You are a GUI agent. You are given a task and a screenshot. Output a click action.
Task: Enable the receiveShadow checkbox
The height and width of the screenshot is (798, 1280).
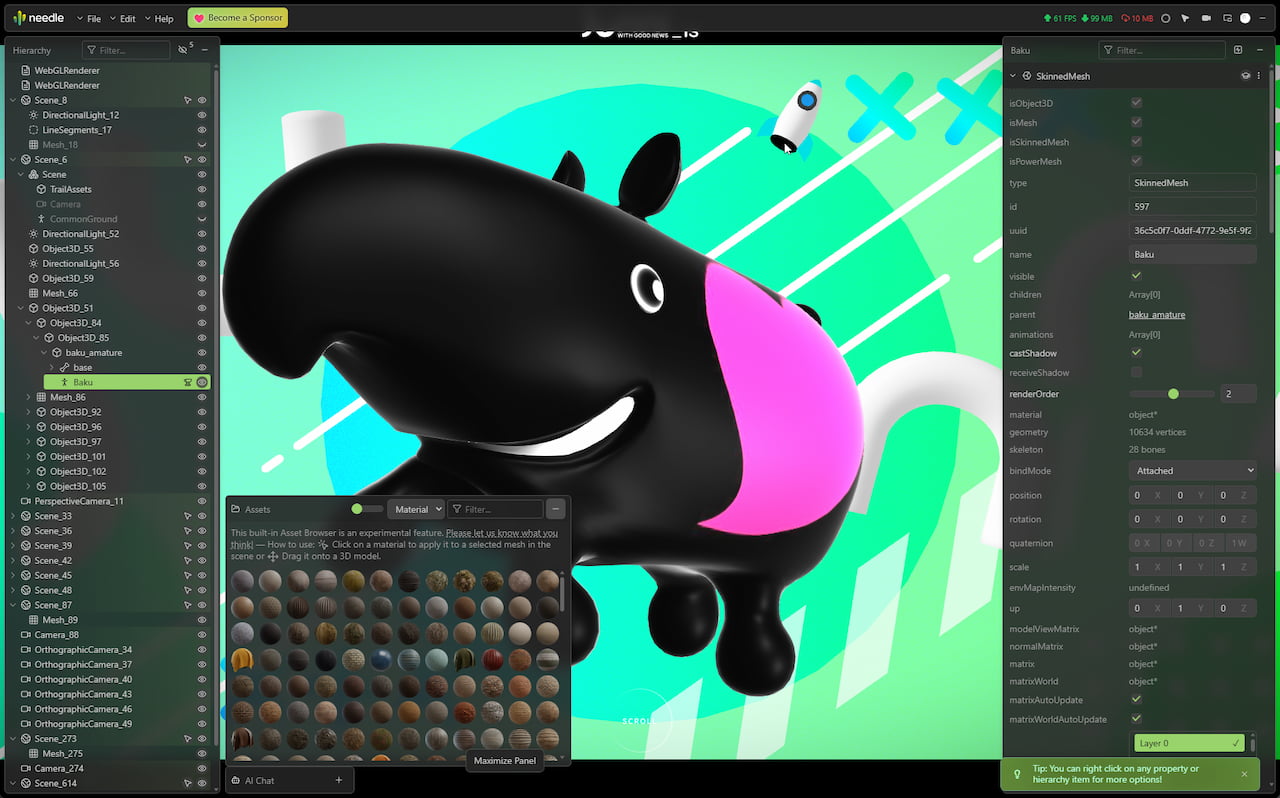coord(1136,372)
